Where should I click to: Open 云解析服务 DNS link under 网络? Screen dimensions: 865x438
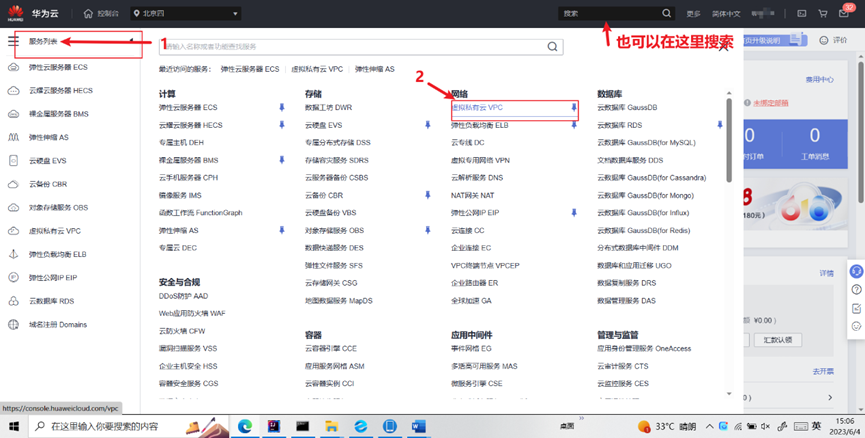pyautogui.click(x=477, y=178)
